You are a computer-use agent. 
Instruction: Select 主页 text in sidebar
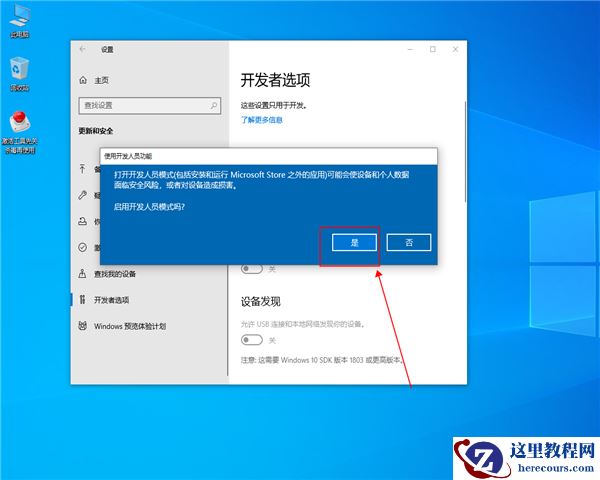tap(101, 80)
